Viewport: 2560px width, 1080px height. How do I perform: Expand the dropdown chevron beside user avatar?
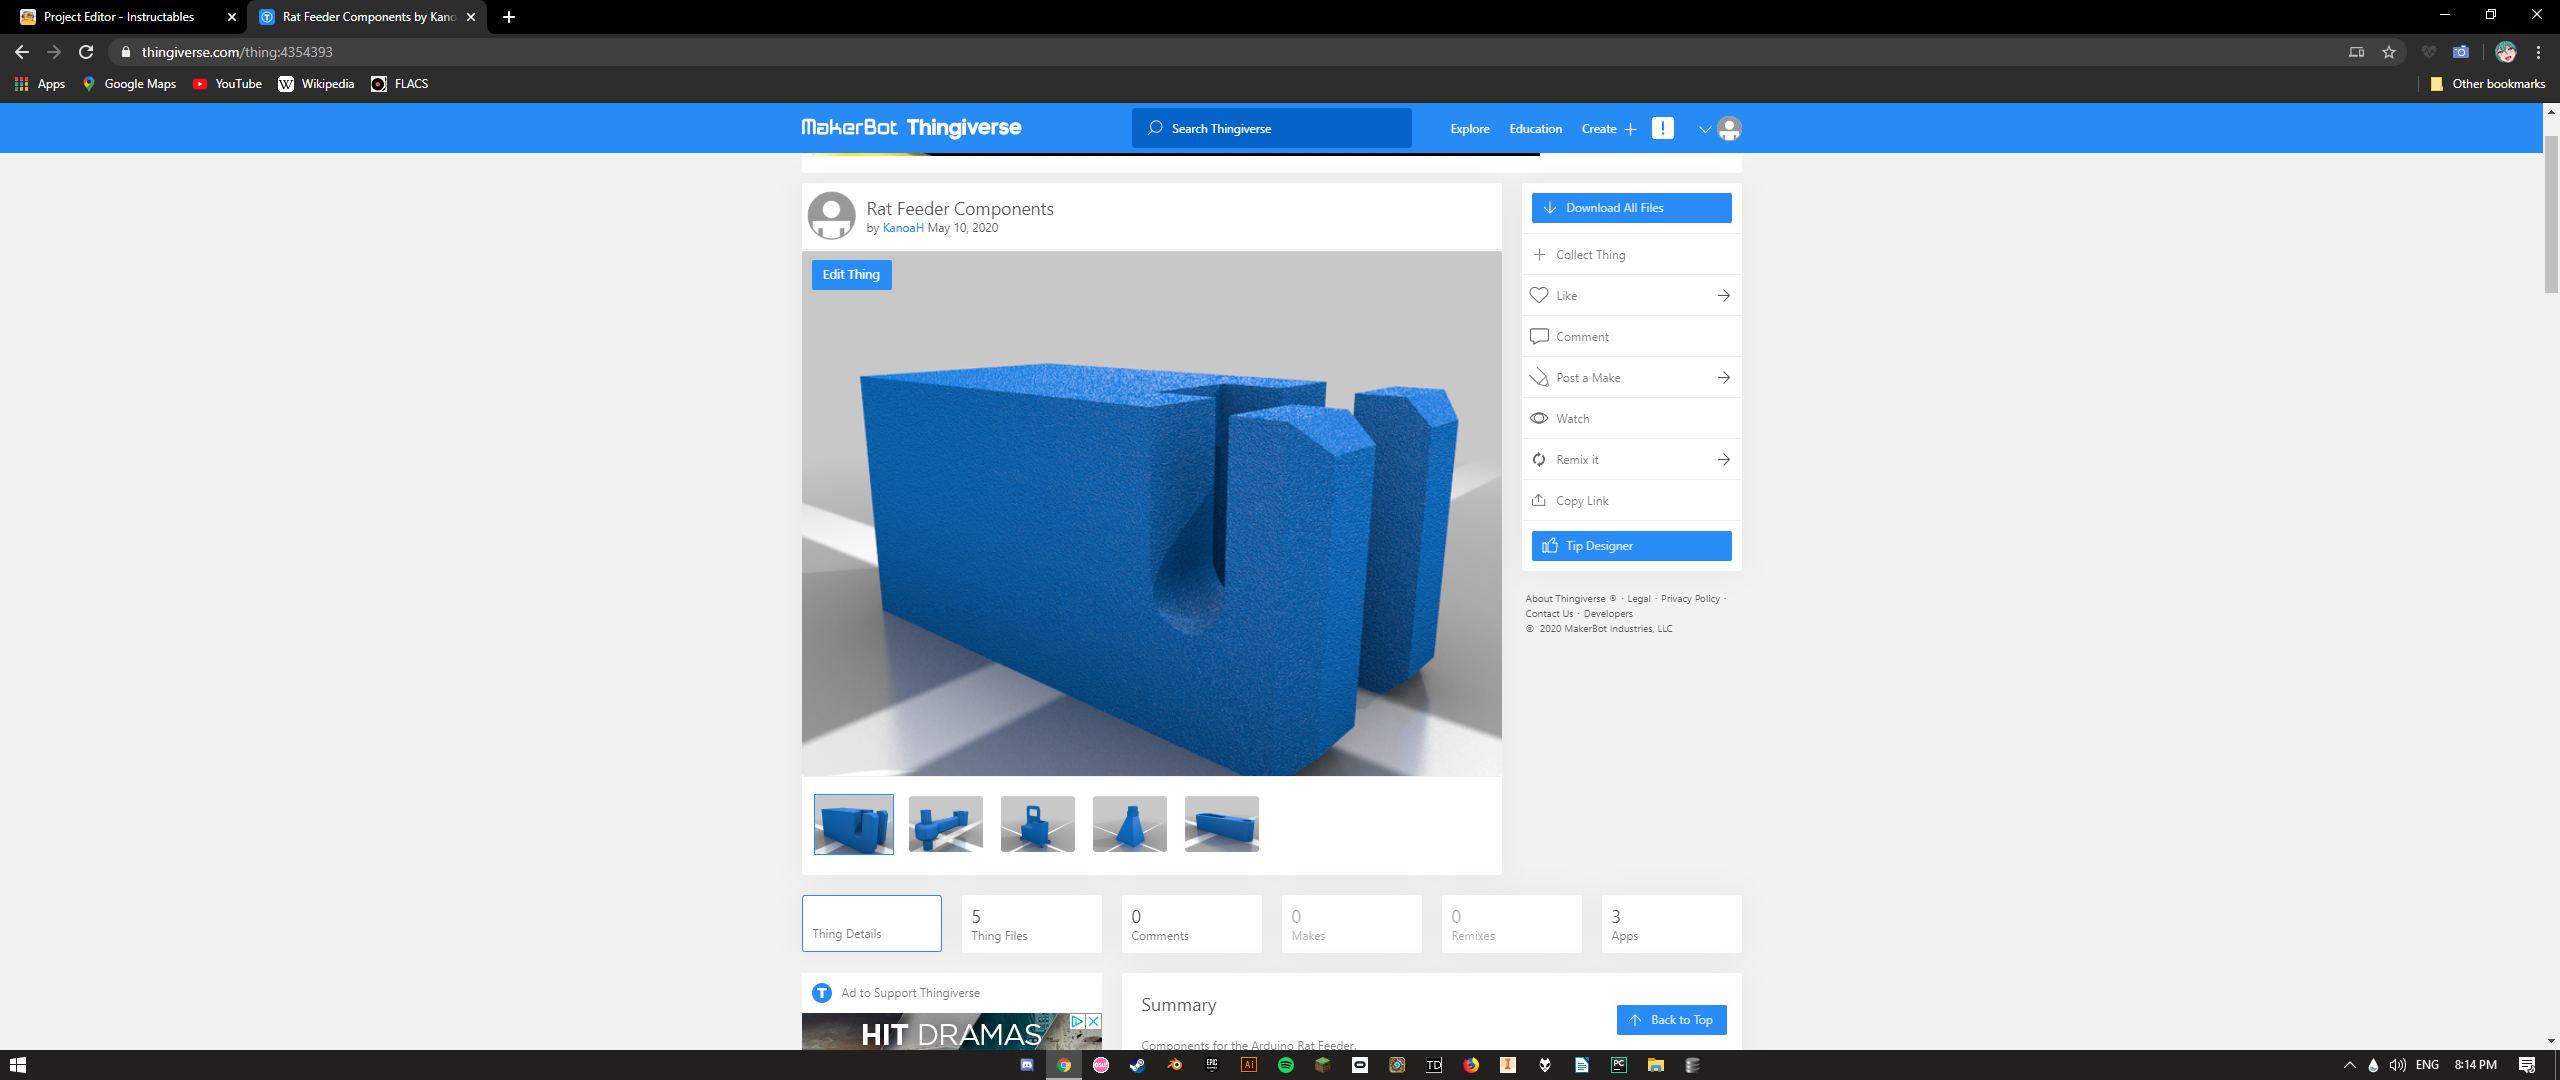point(1705,129)
